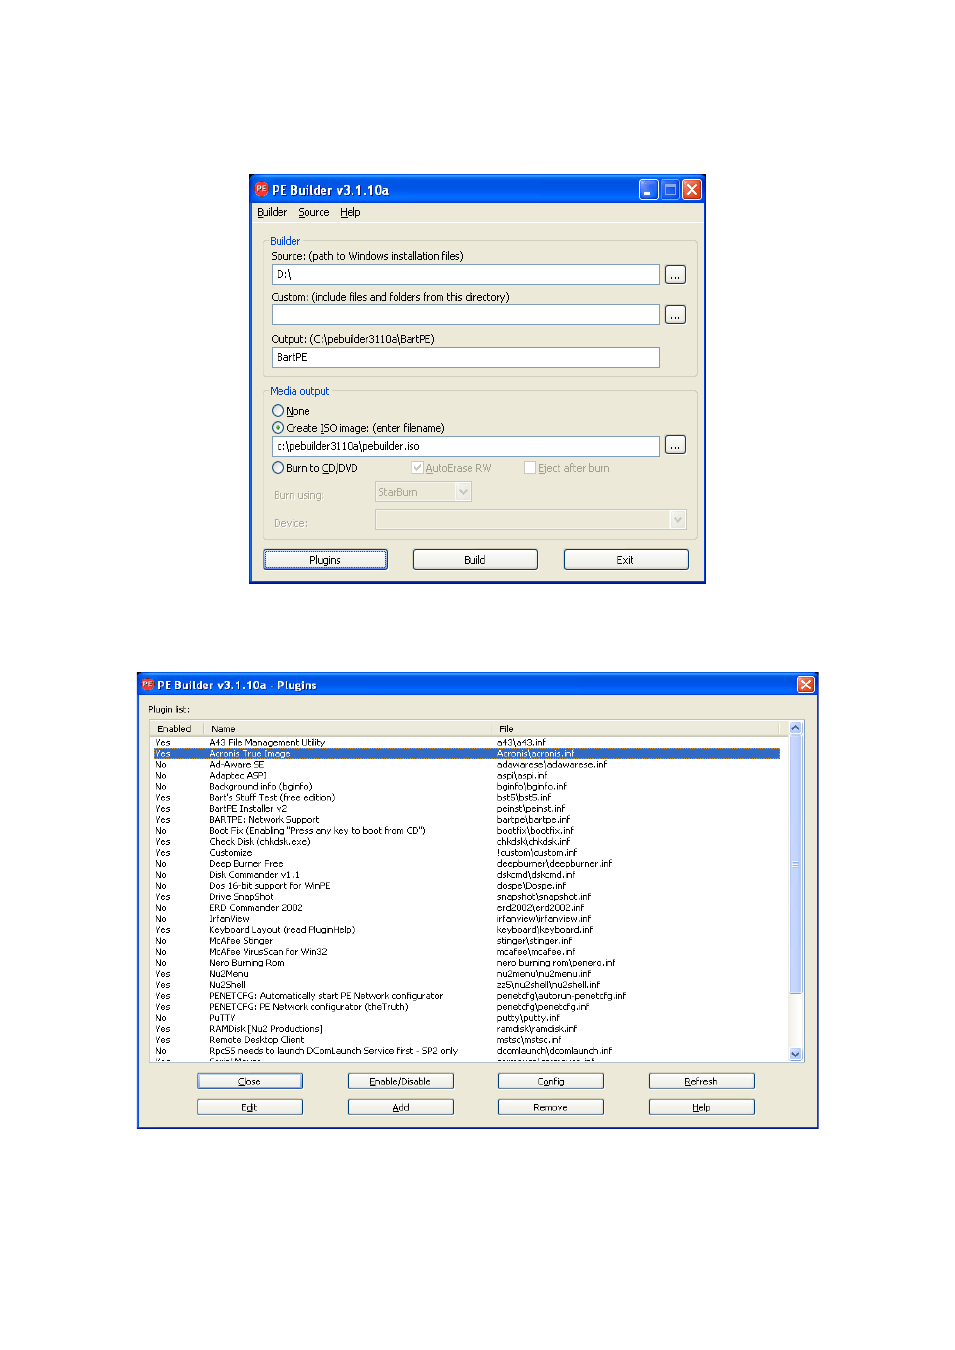Click PE Builder Plugins window logo icon

tap(148, 685)
